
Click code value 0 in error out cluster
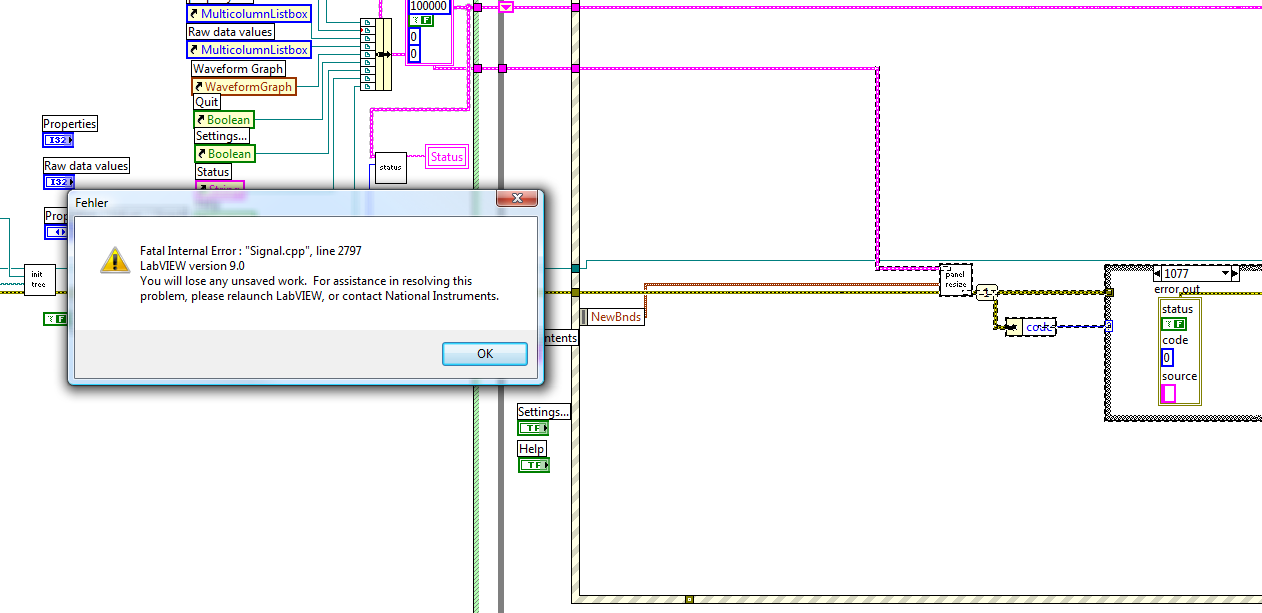pyautogui.click(x=1167, y=358)
